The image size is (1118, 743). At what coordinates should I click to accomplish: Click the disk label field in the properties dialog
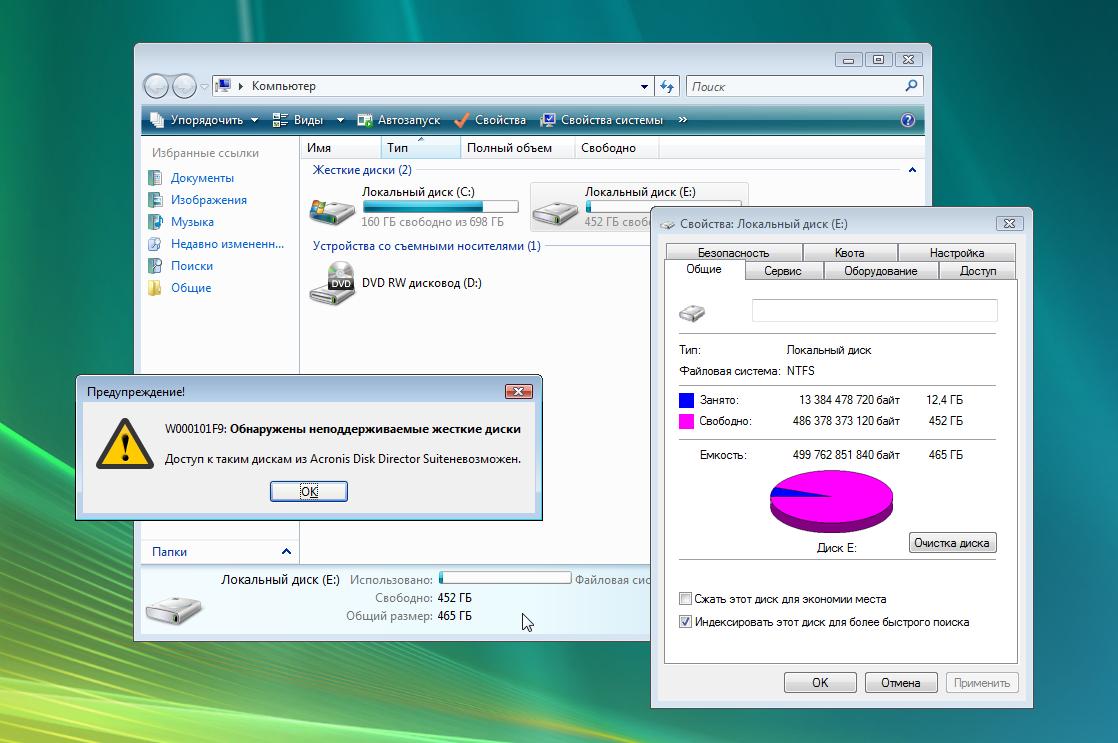tap(874, 311)
